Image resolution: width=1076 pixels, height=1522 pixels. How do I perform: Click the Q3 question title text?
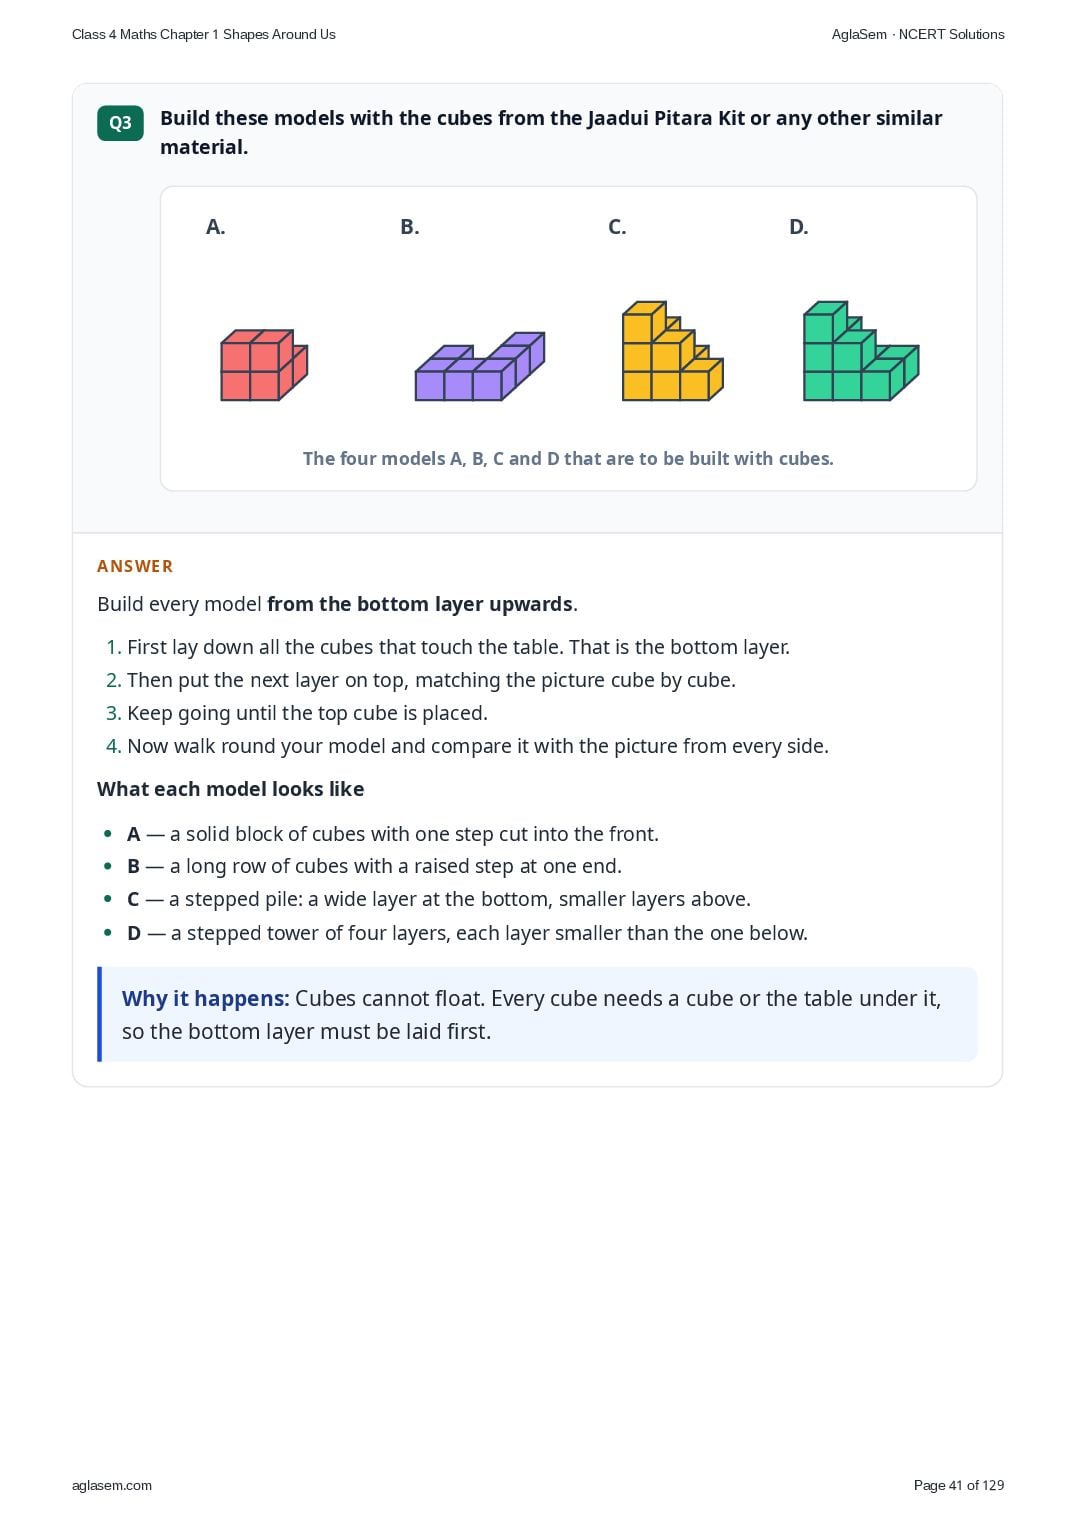pyautogui.click(x=551, y=132)
